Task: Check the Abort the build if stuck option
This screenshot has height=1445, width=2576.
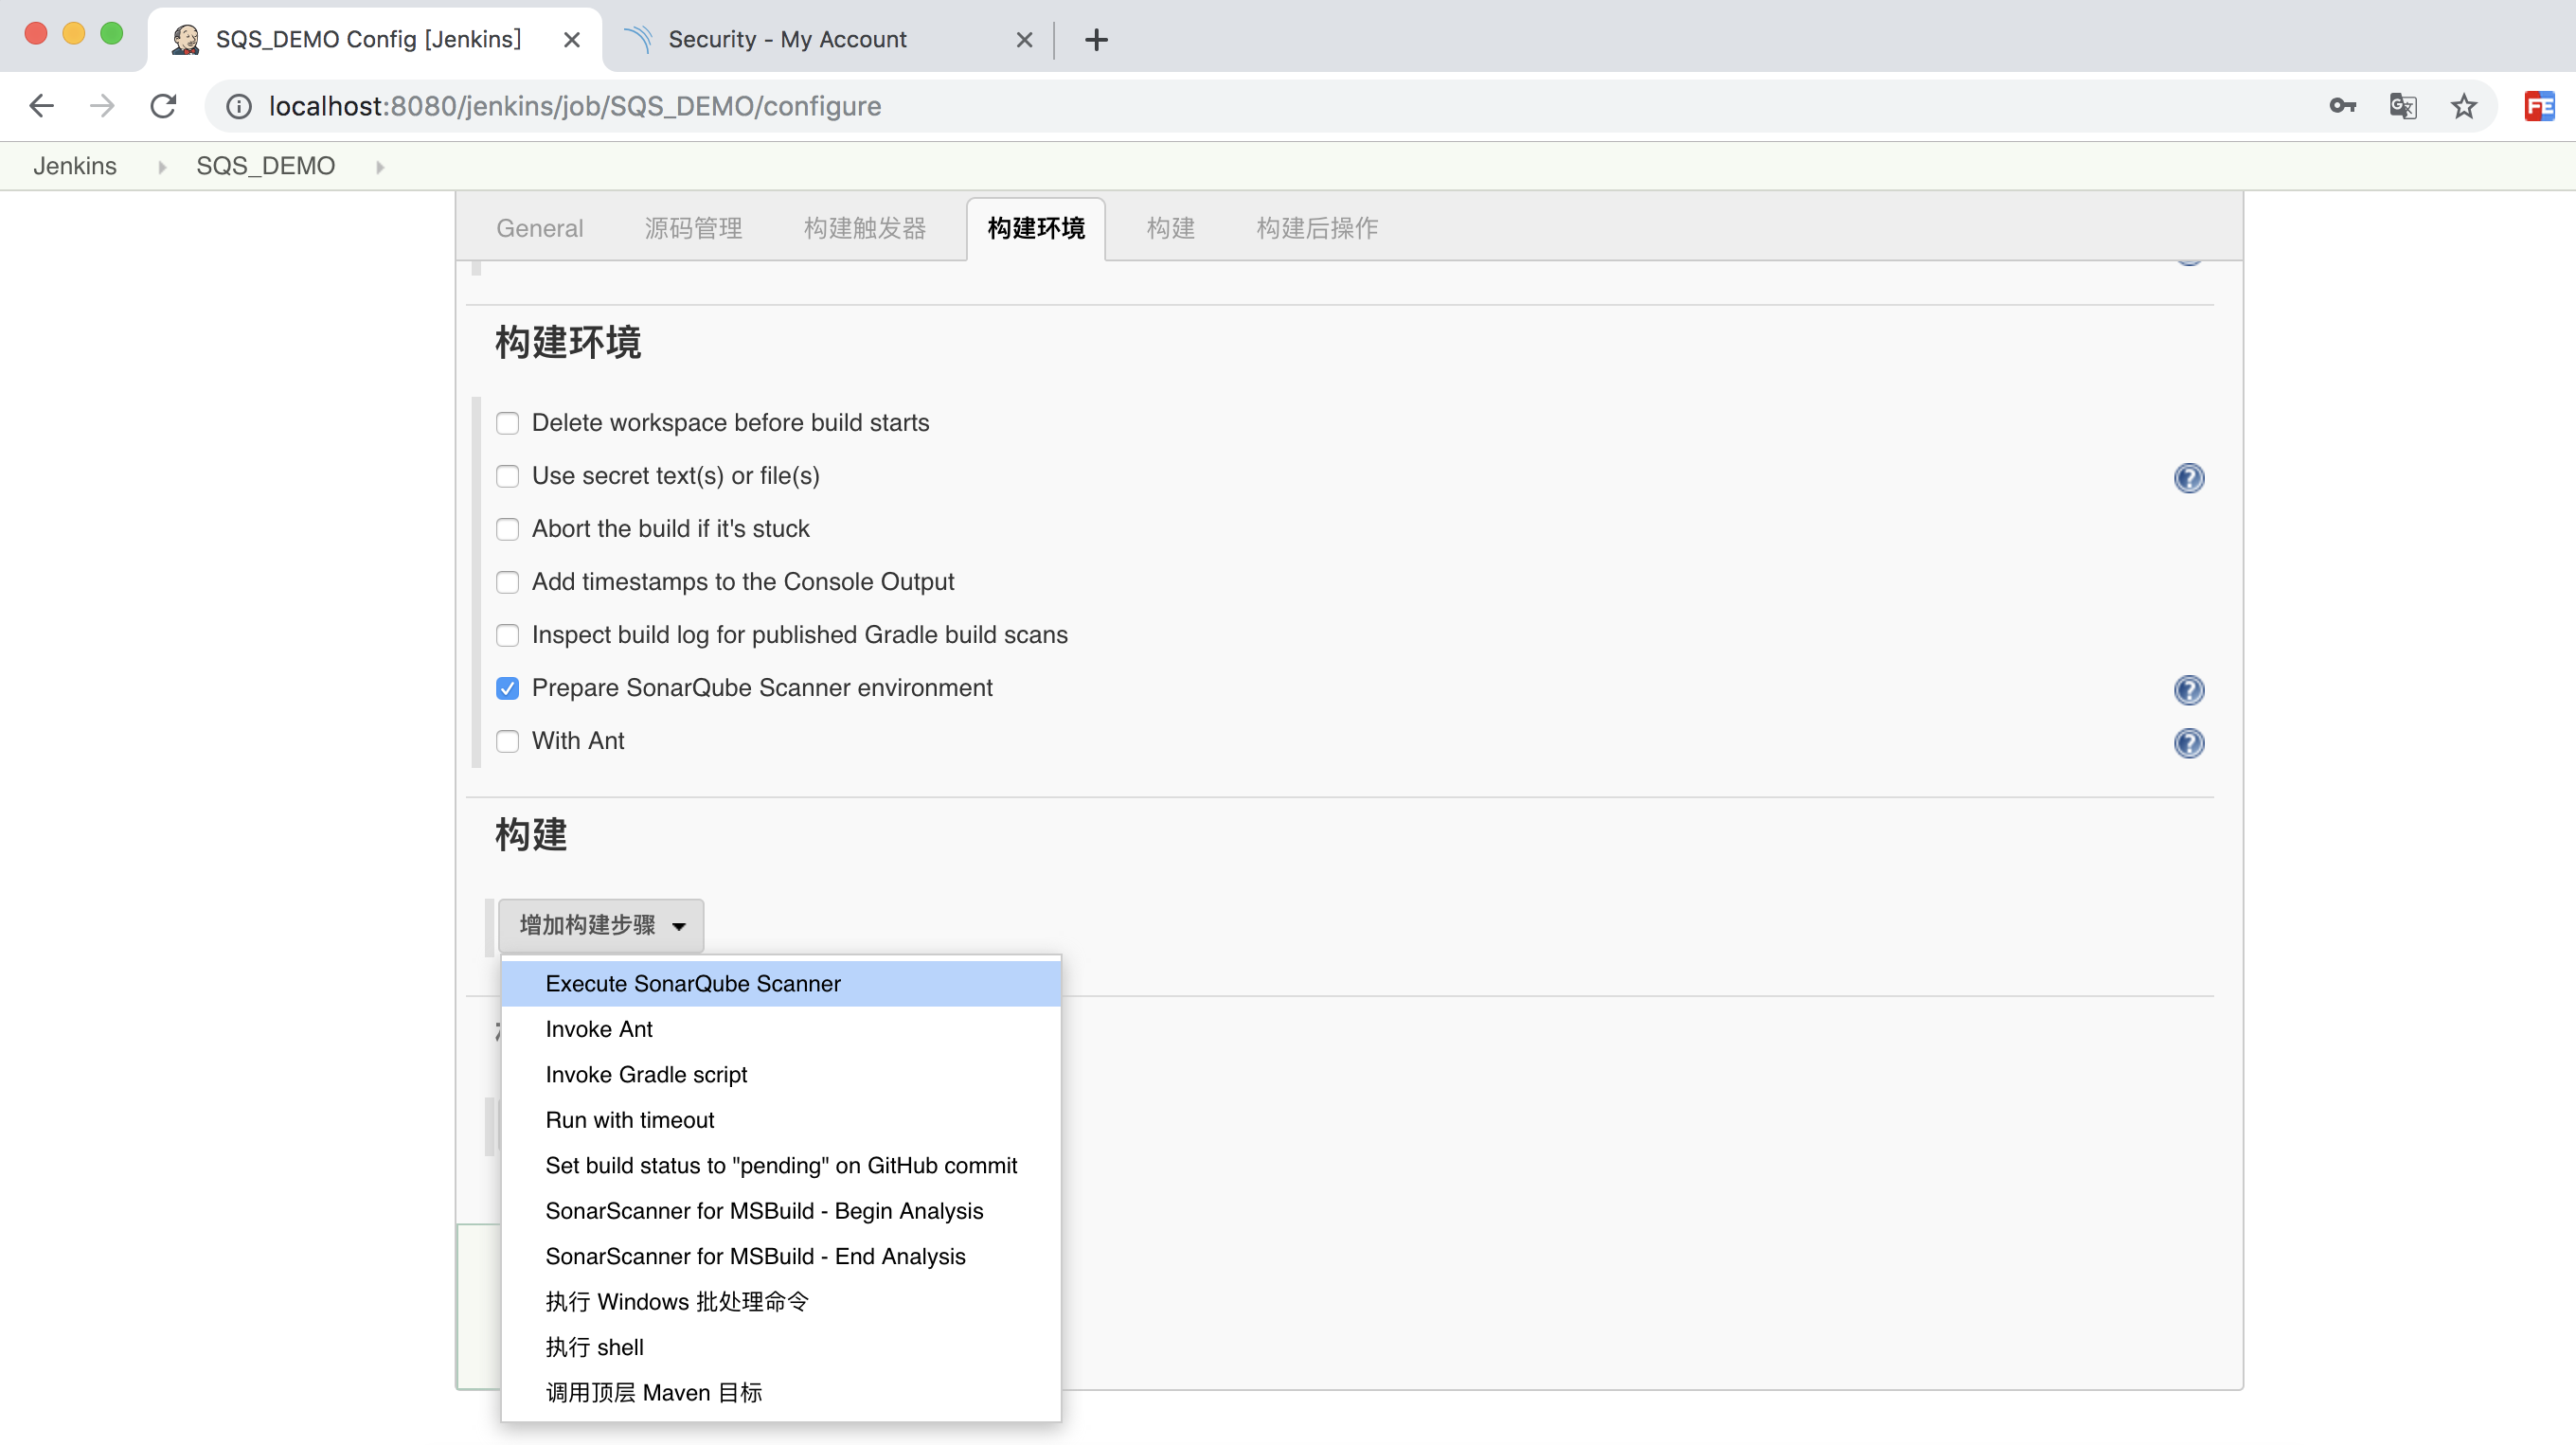Action: tap(508, 529)
